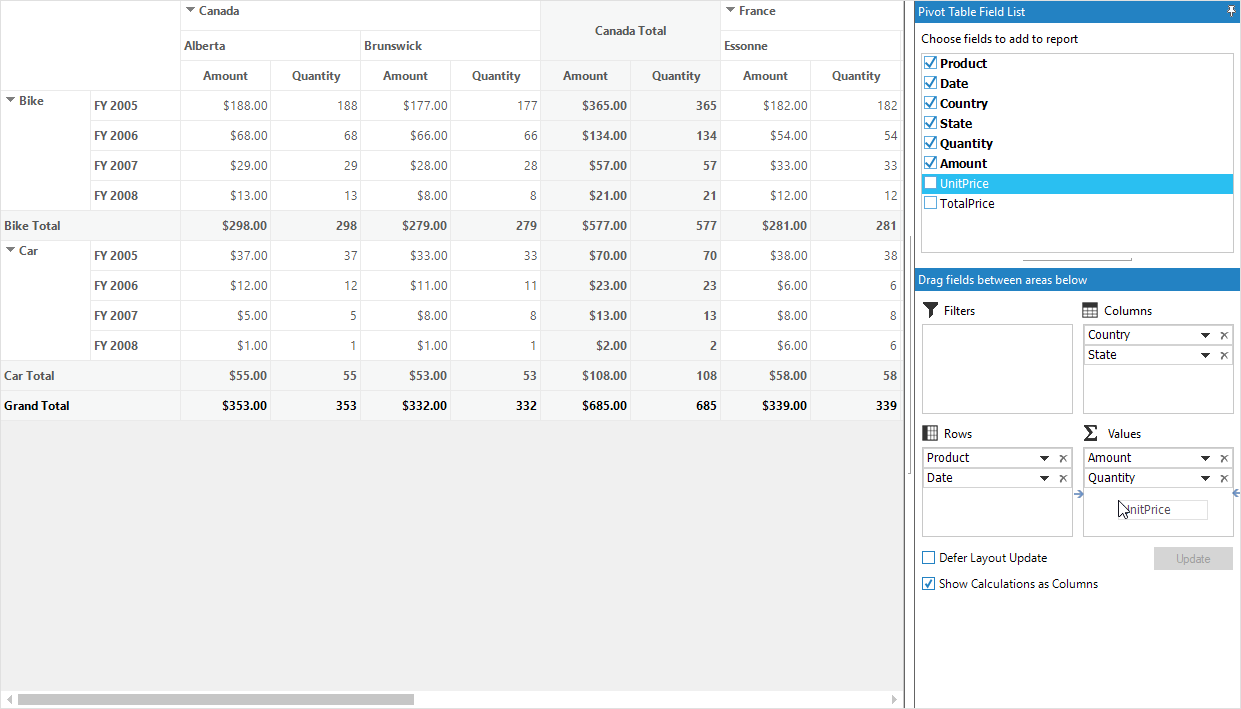
Task: Select the $108.00 Car Total cell
Action: pos(586,376)
